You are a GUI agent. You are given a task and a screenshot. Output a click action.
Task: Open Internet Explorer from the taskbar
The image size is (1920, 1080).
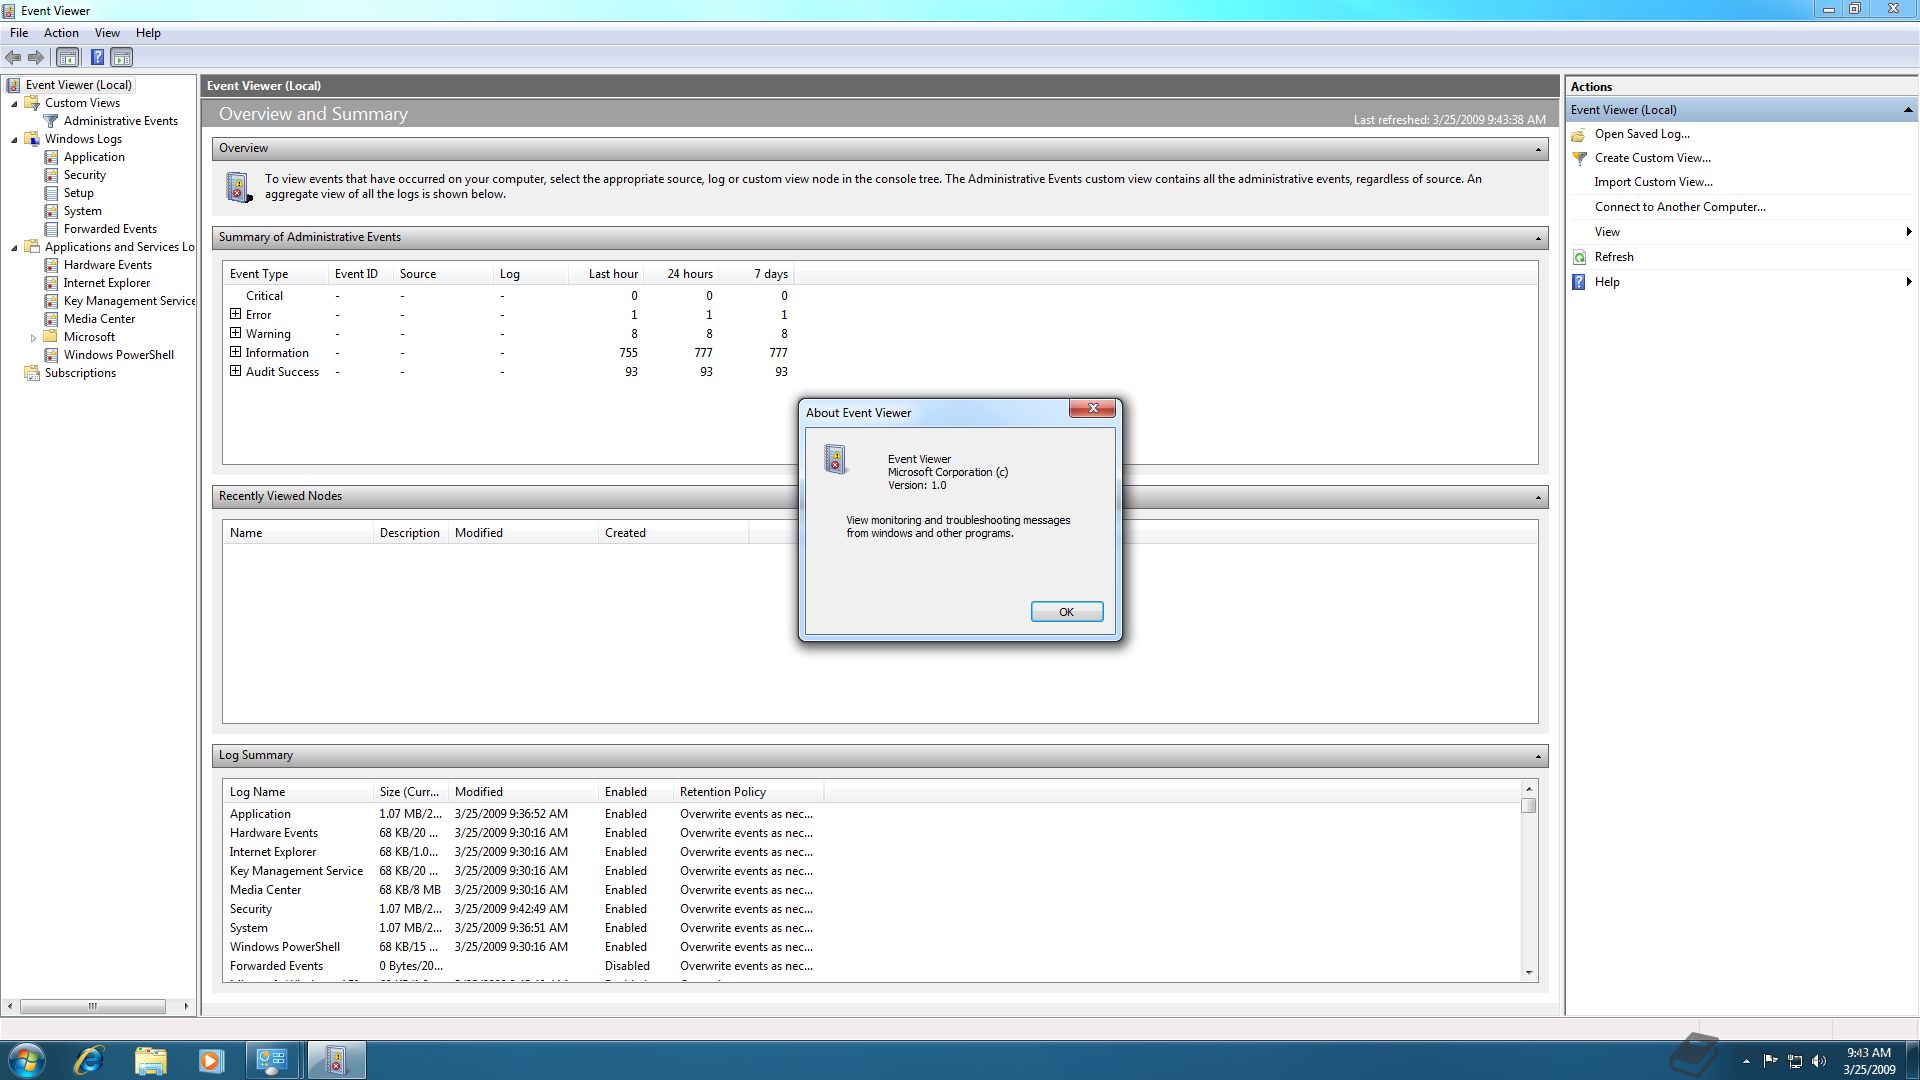[89, 1060]
